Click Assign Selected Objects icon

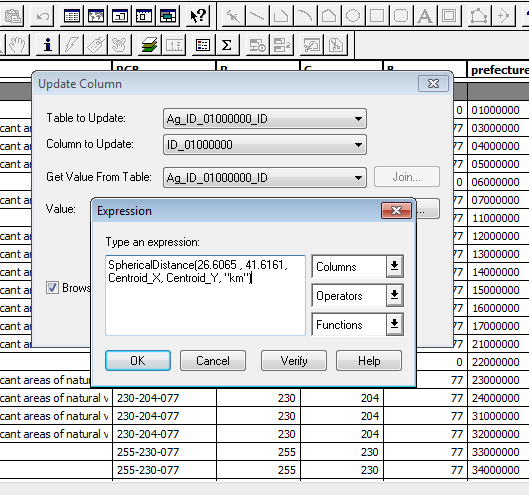coord(281,45)
